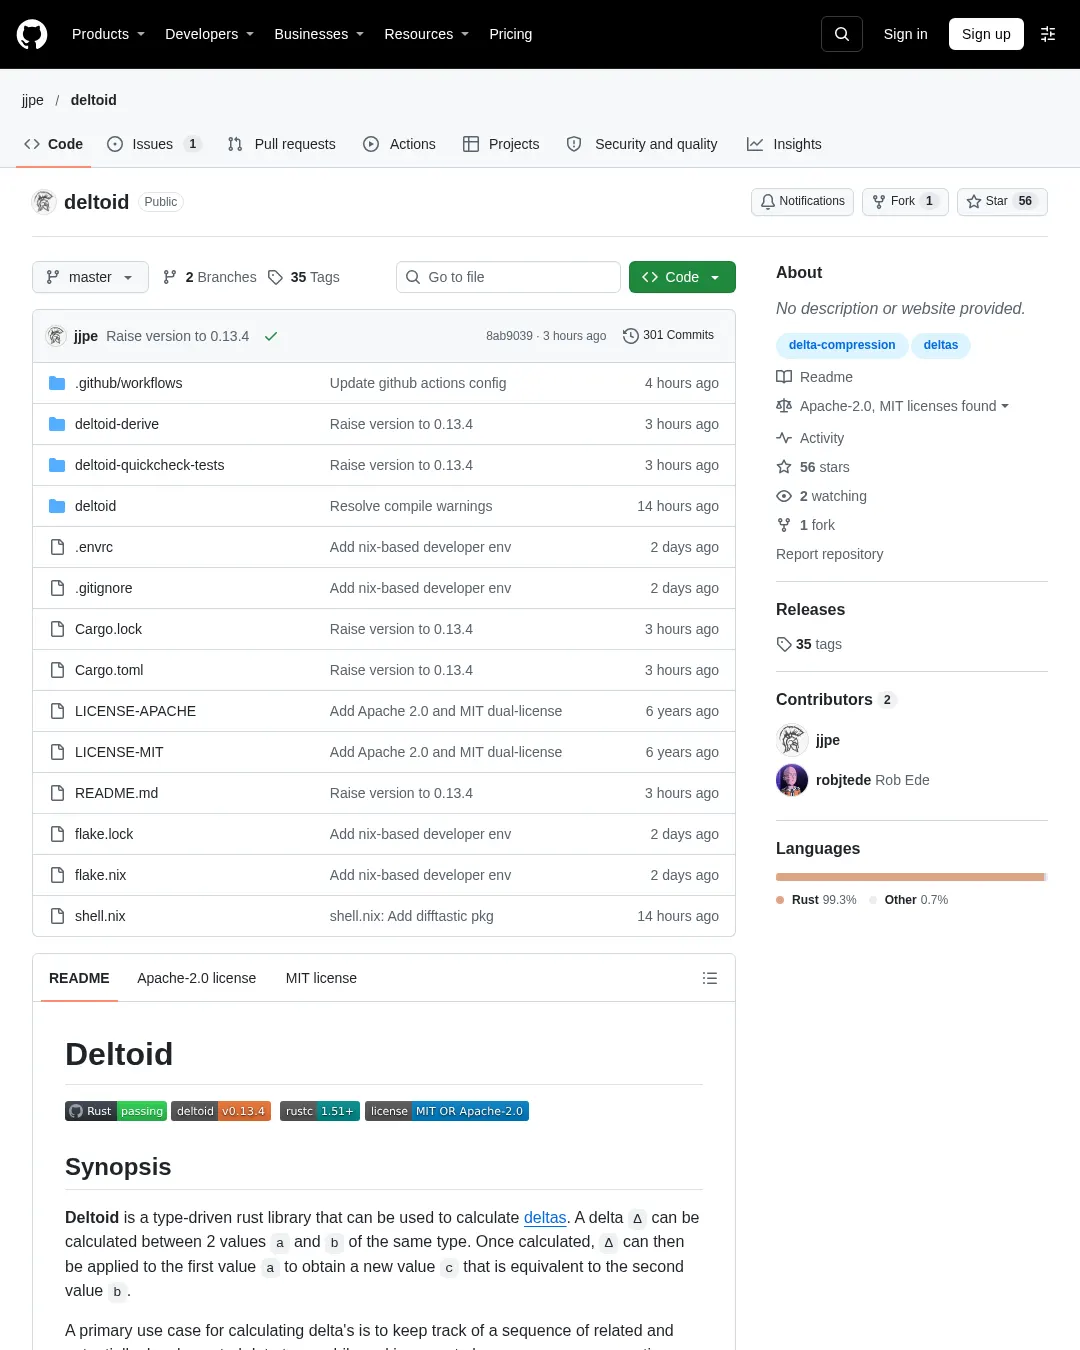Click the deltas topic tag

pyautogui.click(x=941, y=345)
